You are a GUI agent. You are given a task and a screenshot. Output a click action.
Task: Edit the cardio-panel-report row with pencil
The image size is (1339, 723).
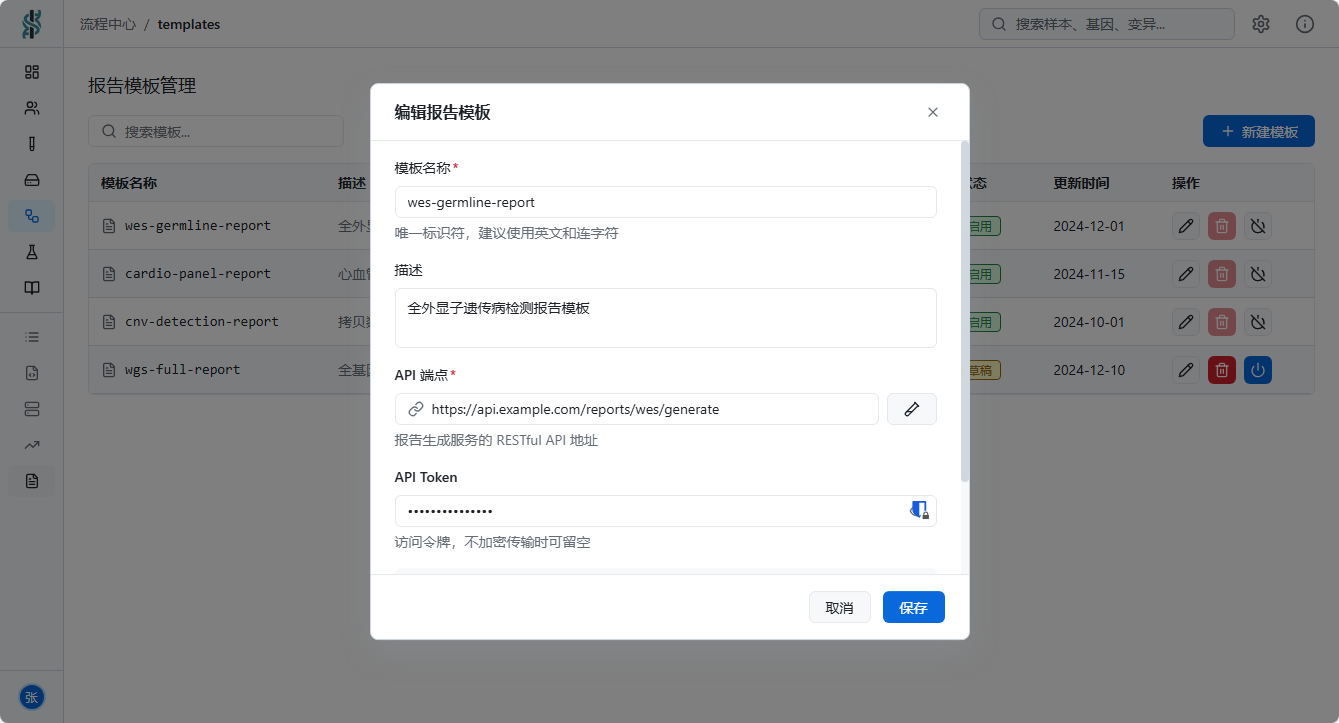[x=1186, y=274]
